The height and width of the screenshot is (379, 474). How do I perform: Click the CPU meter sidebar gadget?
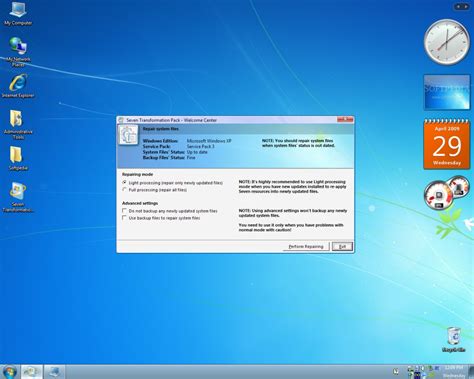point(447,193)
